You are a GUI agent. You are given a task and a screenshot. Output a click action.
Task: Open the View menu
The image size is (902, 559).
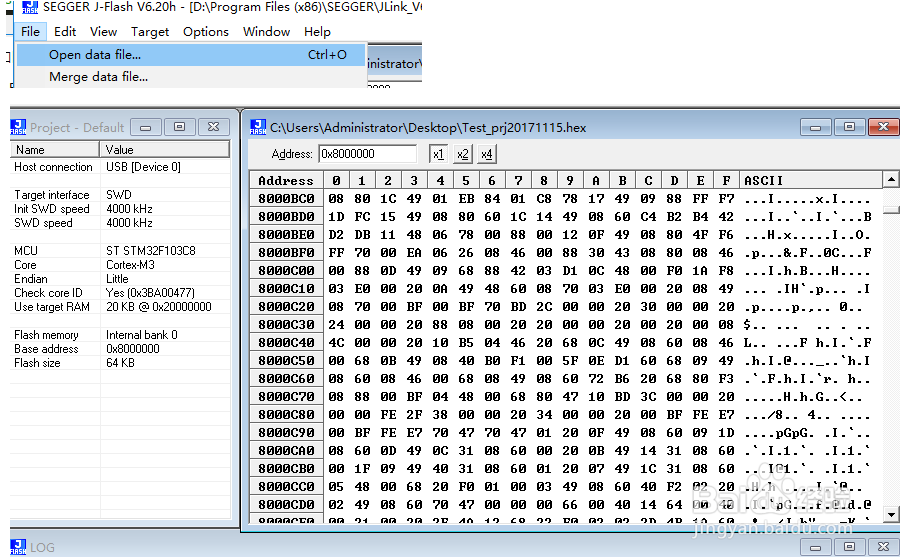(x=104, y=32)
